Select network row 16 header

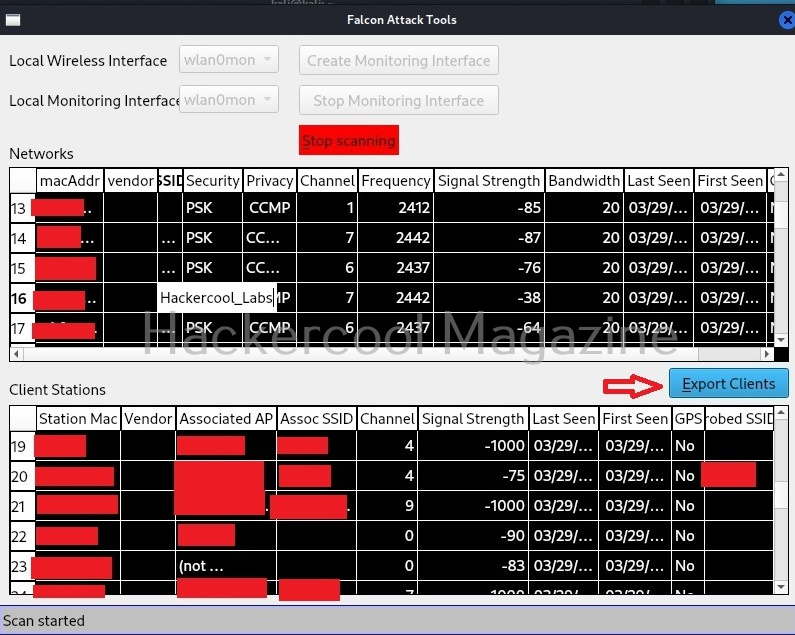coord(22,298)
